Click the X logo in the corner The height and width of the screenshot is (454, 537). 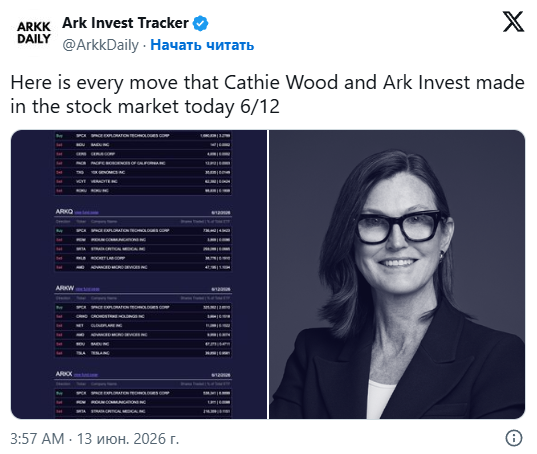[x=513, y=21]
